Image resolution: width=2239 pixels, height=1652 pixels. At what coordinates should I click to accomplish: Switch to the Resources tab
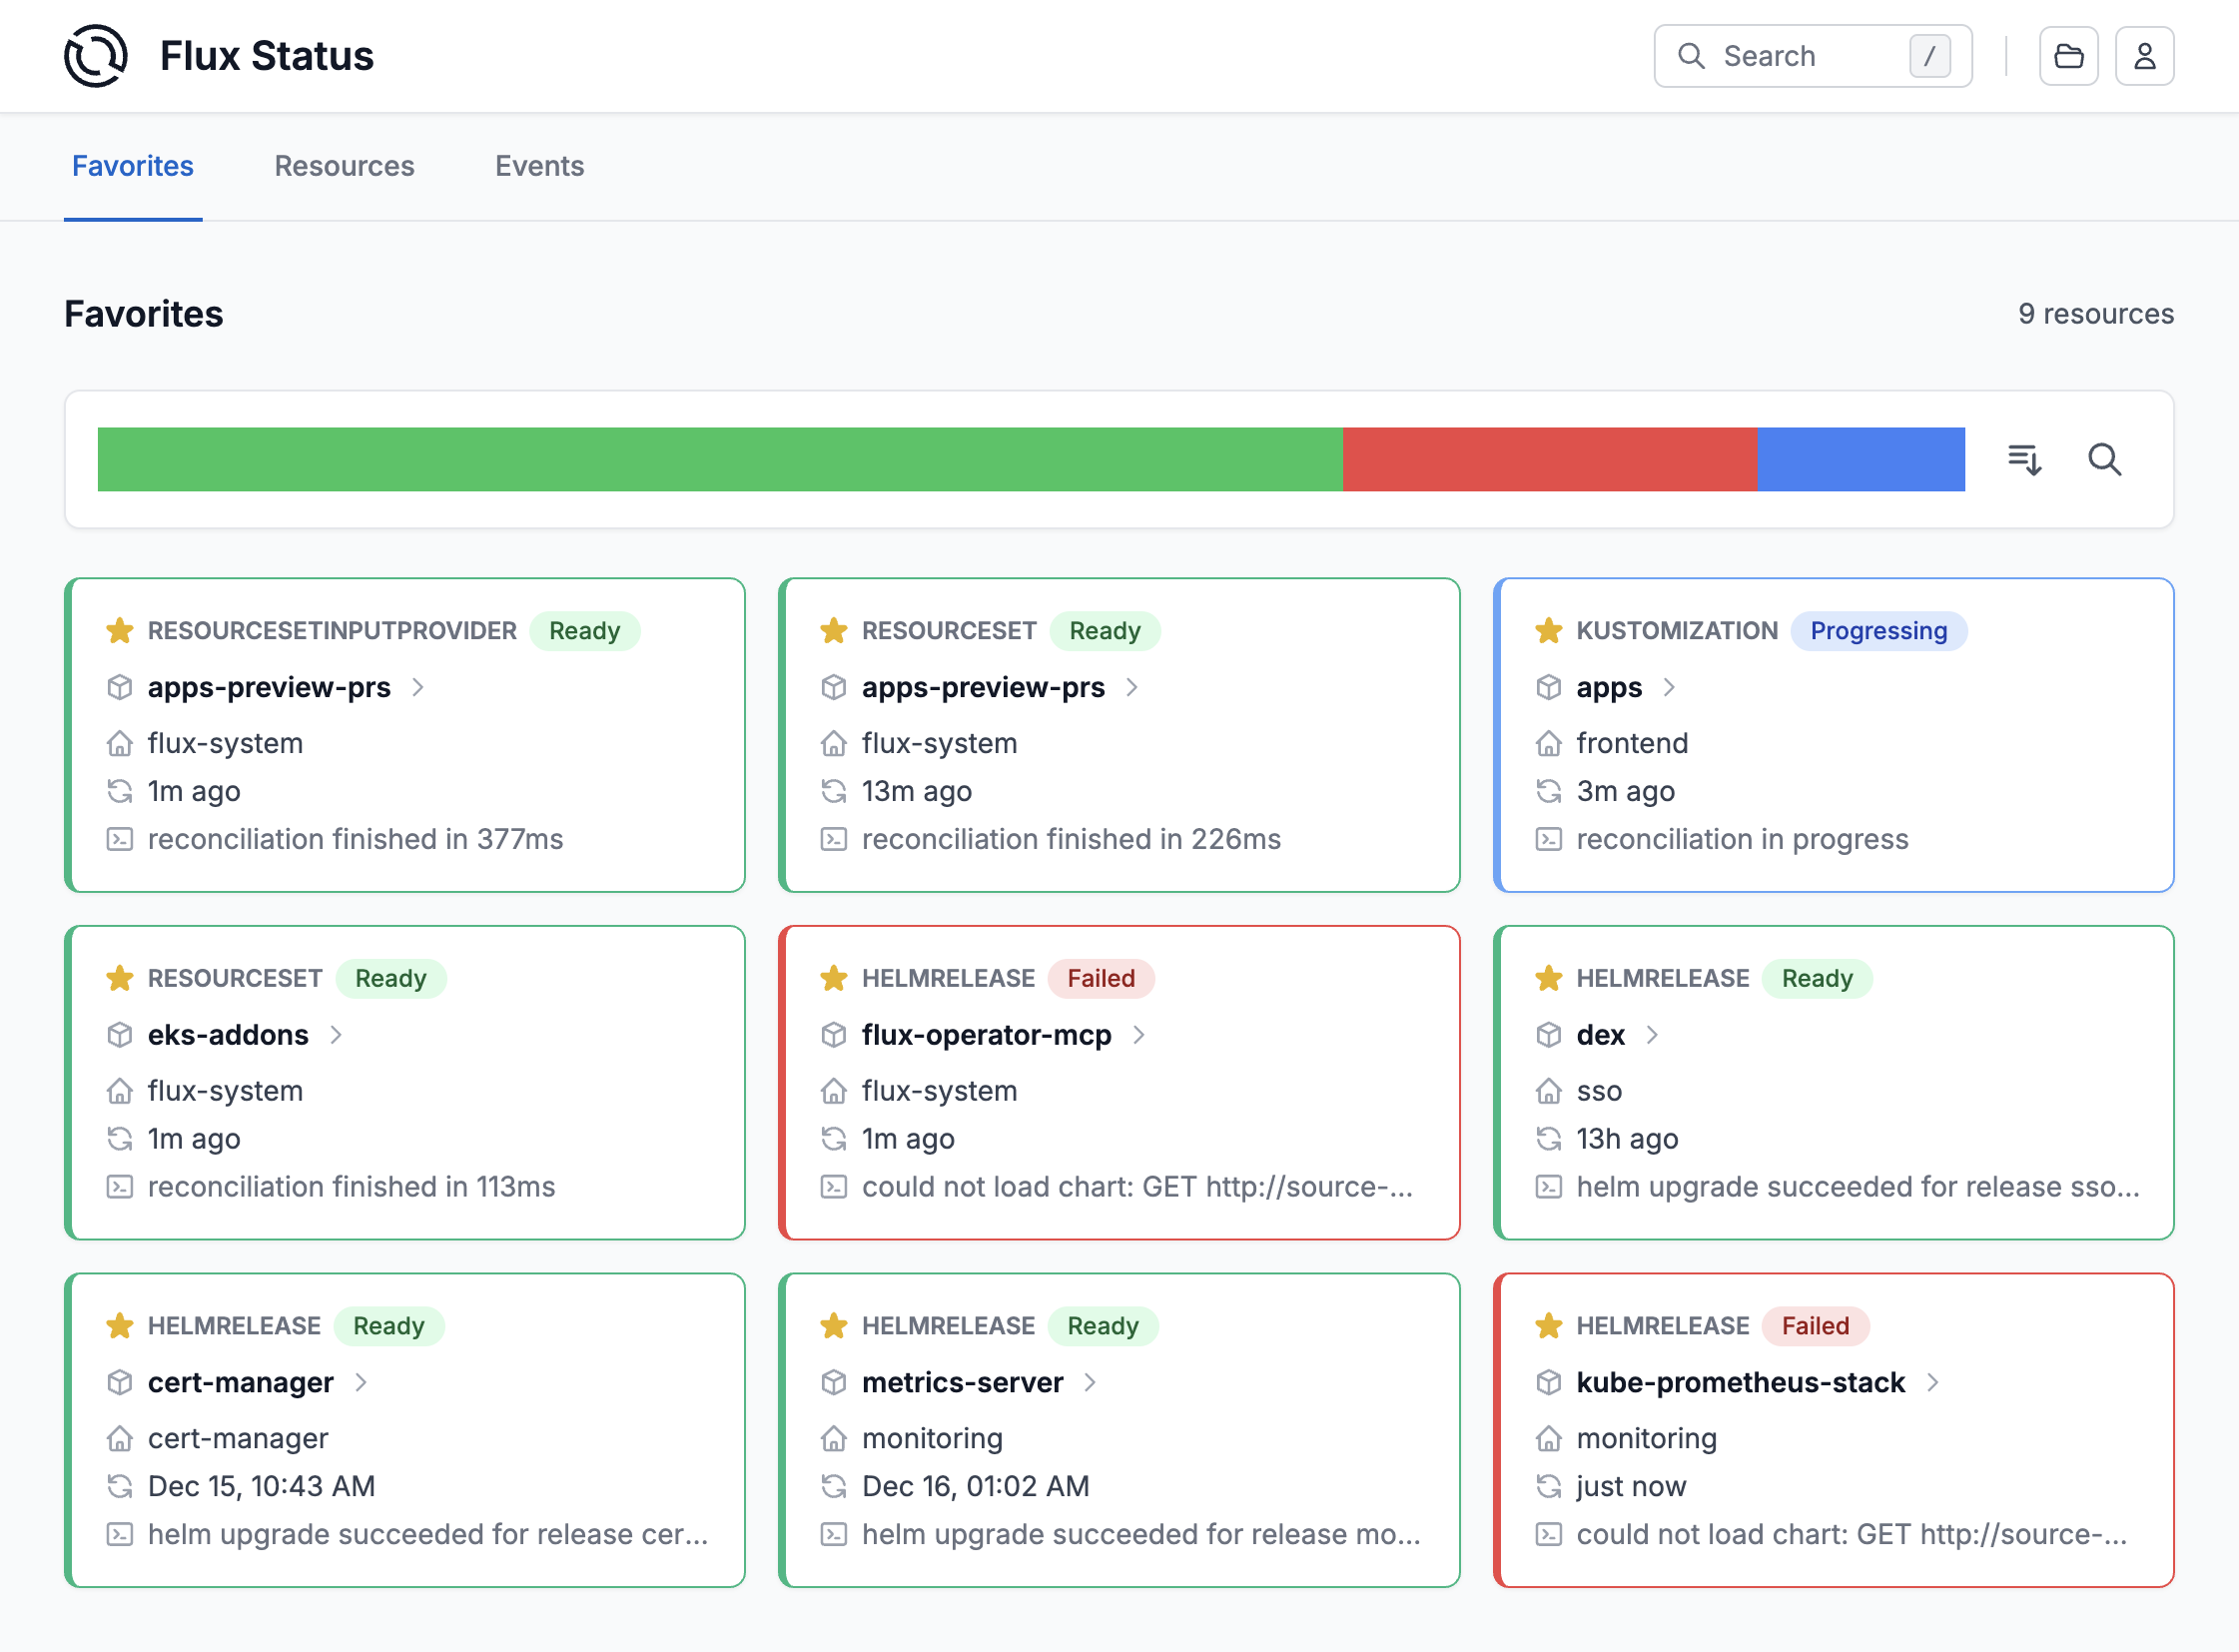[344, 166]
